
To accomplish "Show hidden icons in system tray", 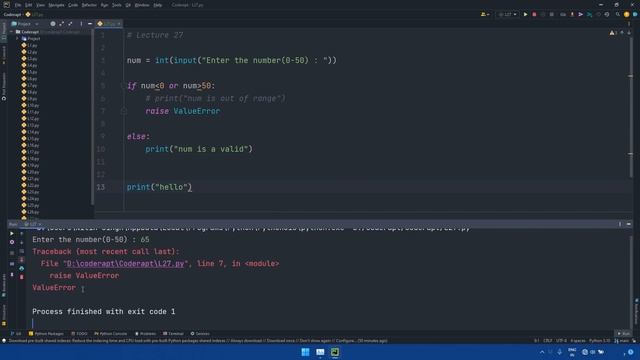I will click(x=542, y=352).
